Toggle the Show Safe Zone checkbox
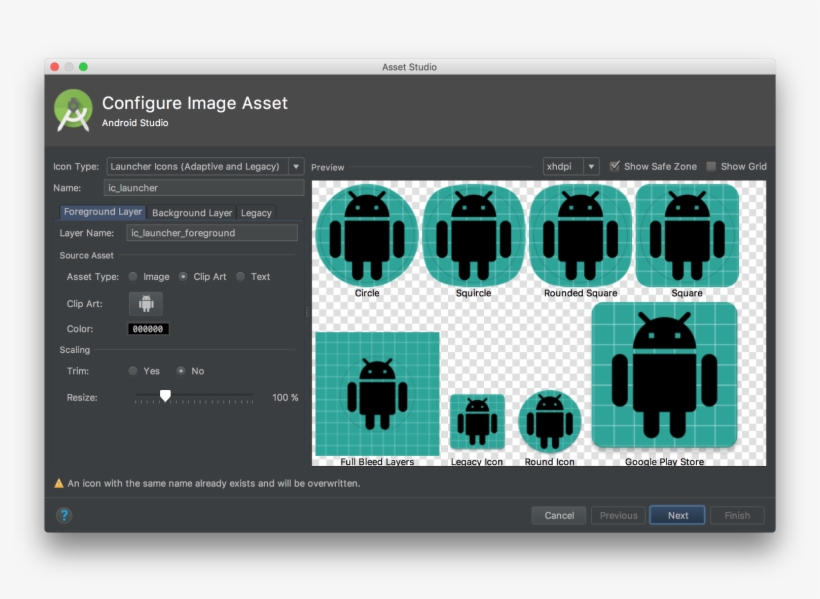Screen dimensions: 820x599 (615, 166)
